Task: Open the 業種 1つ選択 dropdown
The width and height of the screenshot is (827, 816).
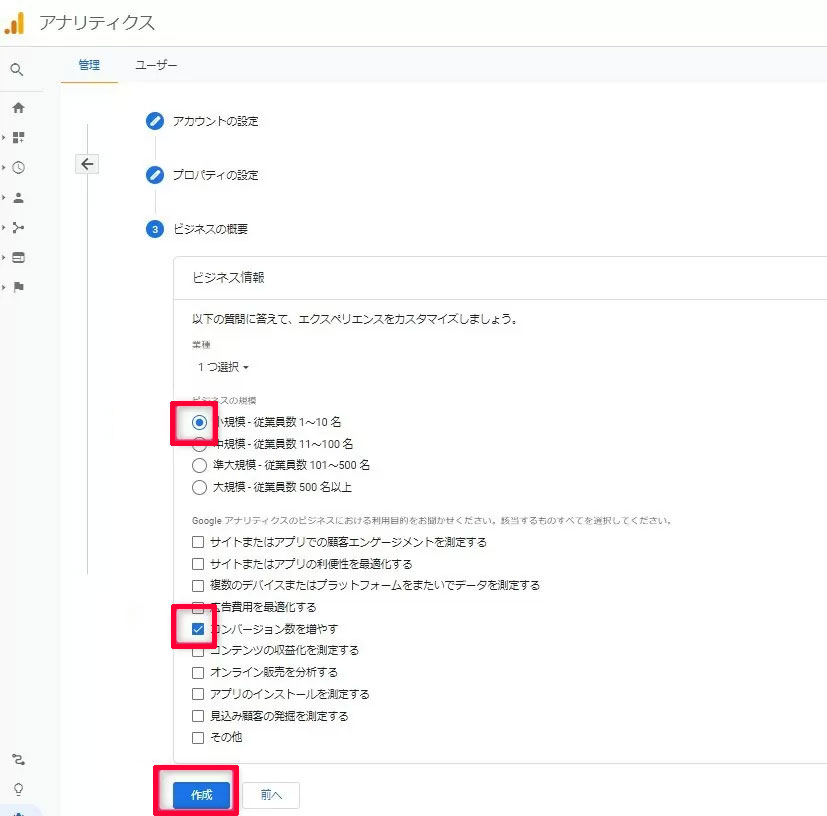Action: 222,367
